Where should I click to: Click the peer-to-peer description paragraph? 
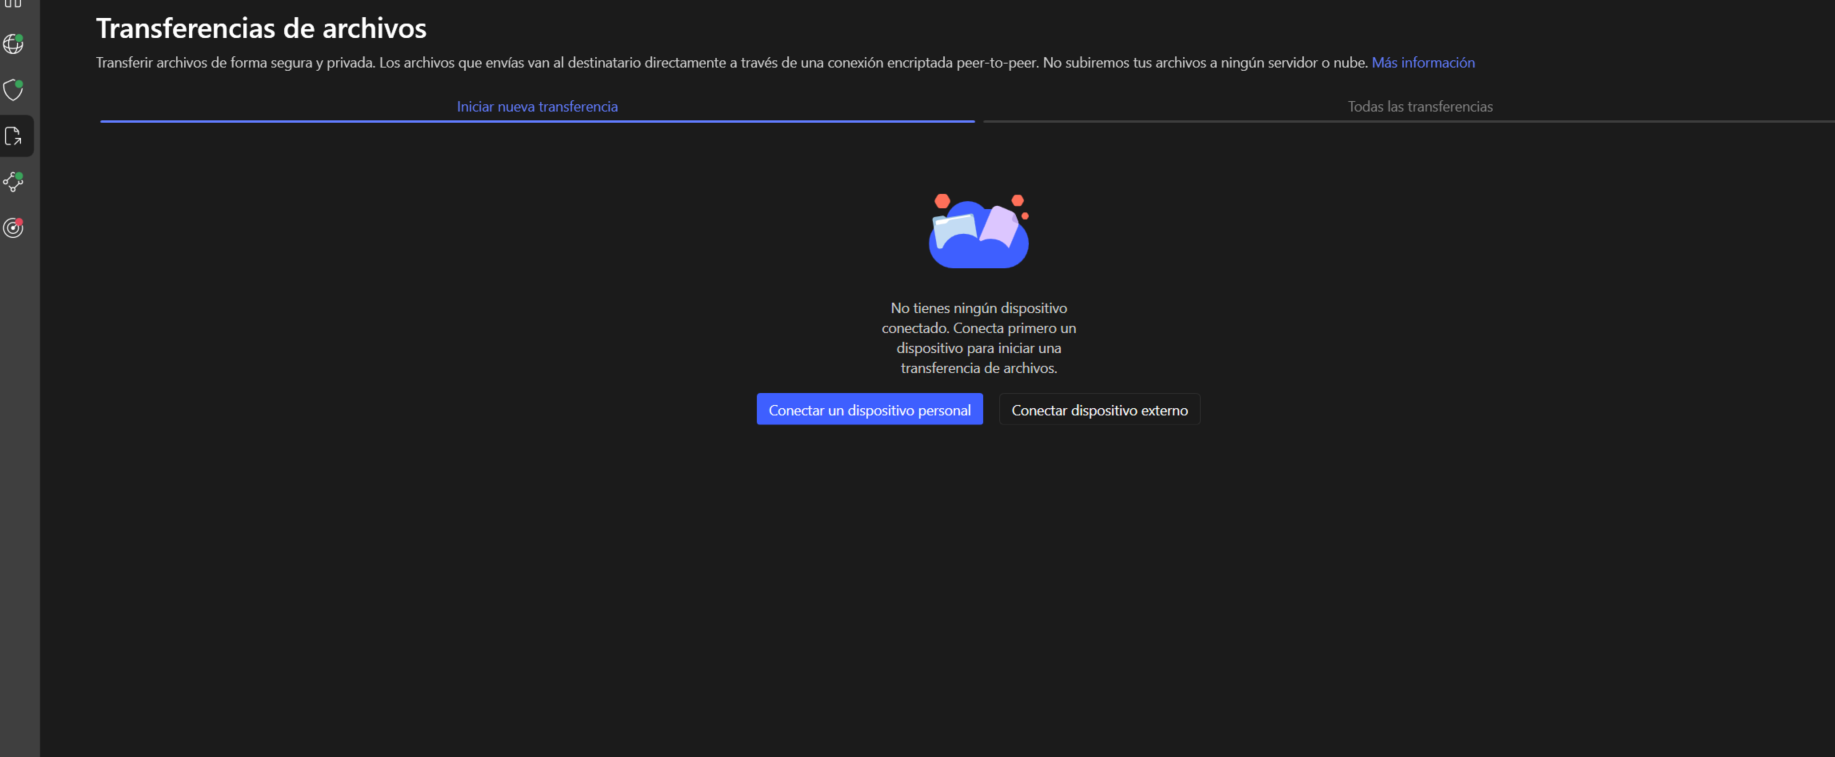tap(731, 63)
